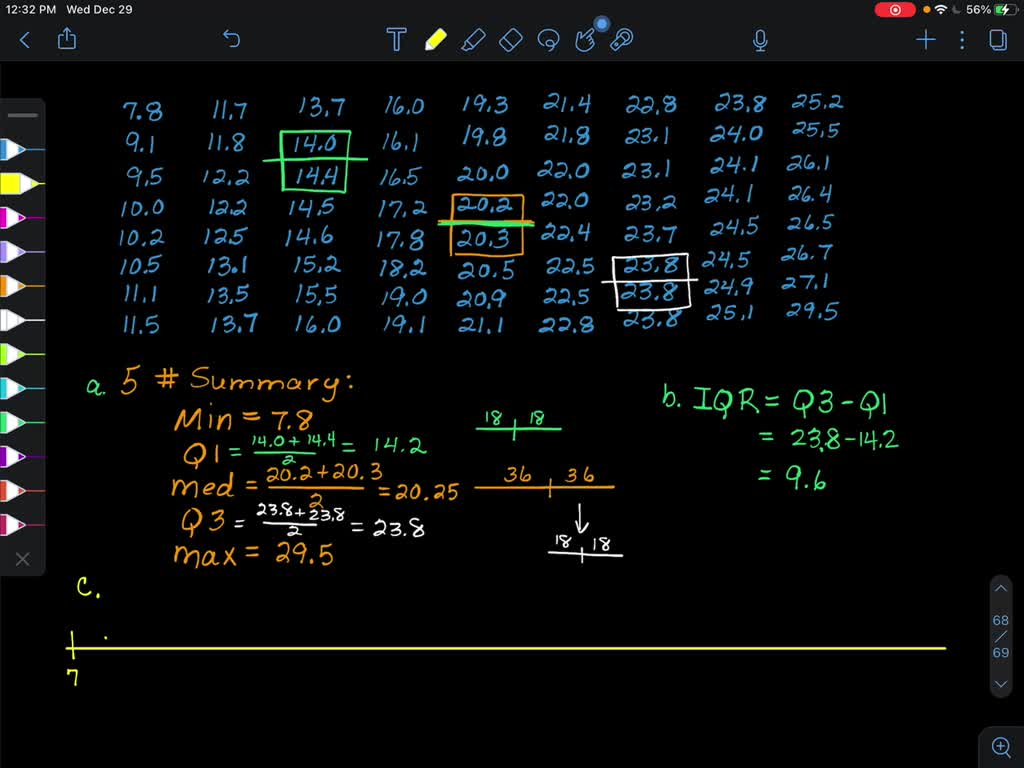Open the zoom magnifier in bottom corner
The image size is (1024, 768).
(x=1001, y=746)
